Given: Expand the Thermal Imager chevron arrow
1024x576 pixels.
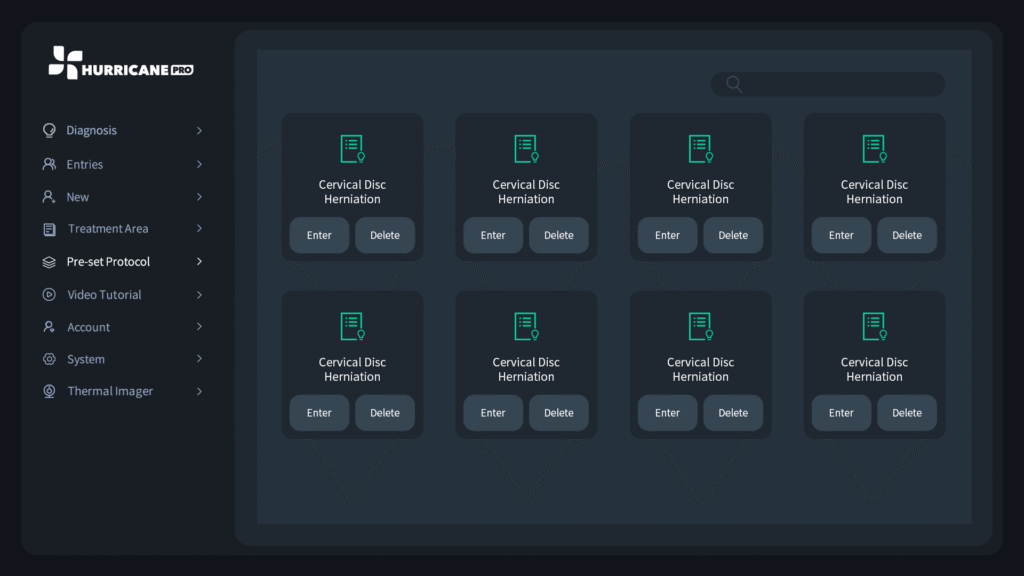Looking at the screenshot, I should click(x=199, y=391).
